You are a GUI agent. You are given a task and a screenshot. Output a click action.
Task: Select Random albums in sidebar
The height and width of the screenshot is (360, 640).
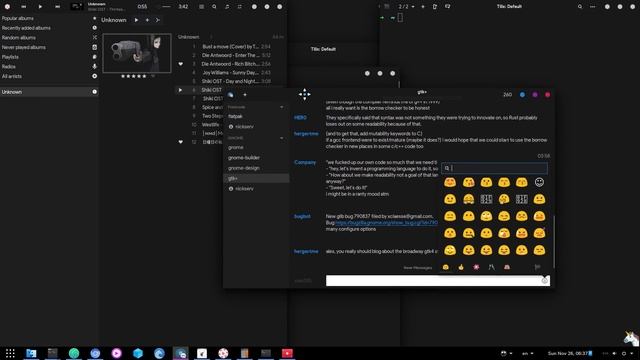click(48, 38)
